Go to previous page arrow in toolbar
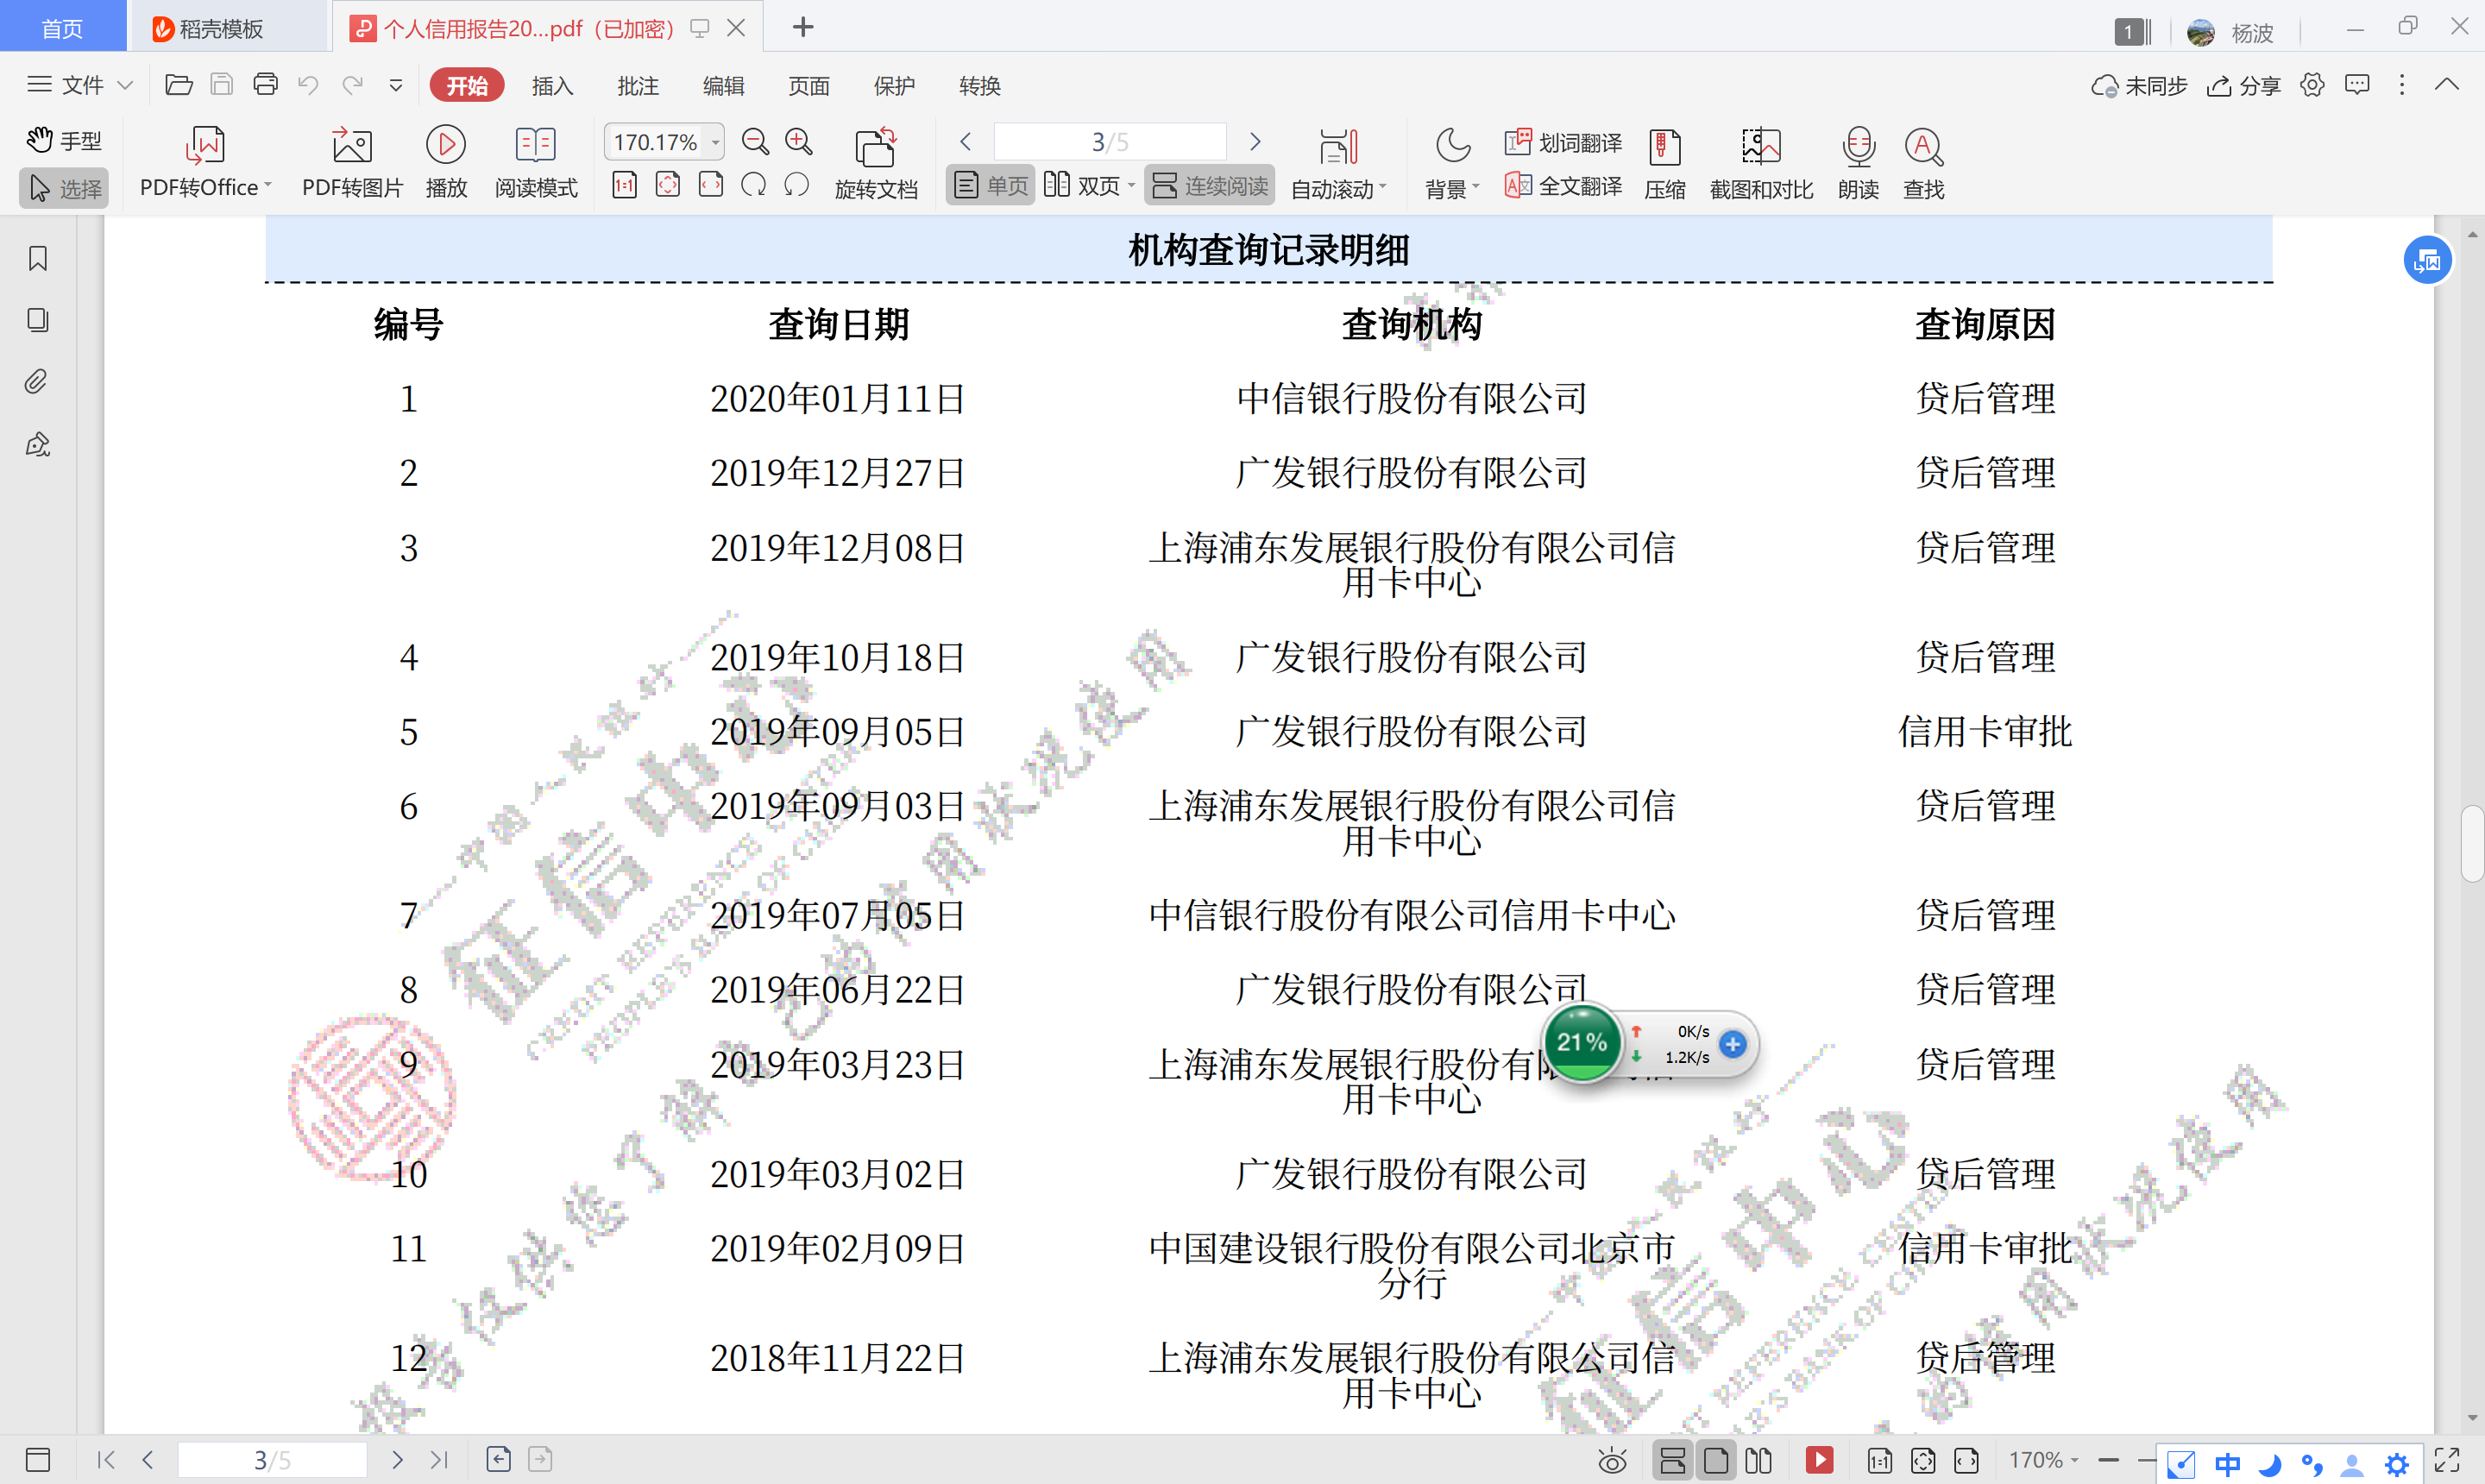This screenshot has height=1484, width=2485. [x=965, y=142]
